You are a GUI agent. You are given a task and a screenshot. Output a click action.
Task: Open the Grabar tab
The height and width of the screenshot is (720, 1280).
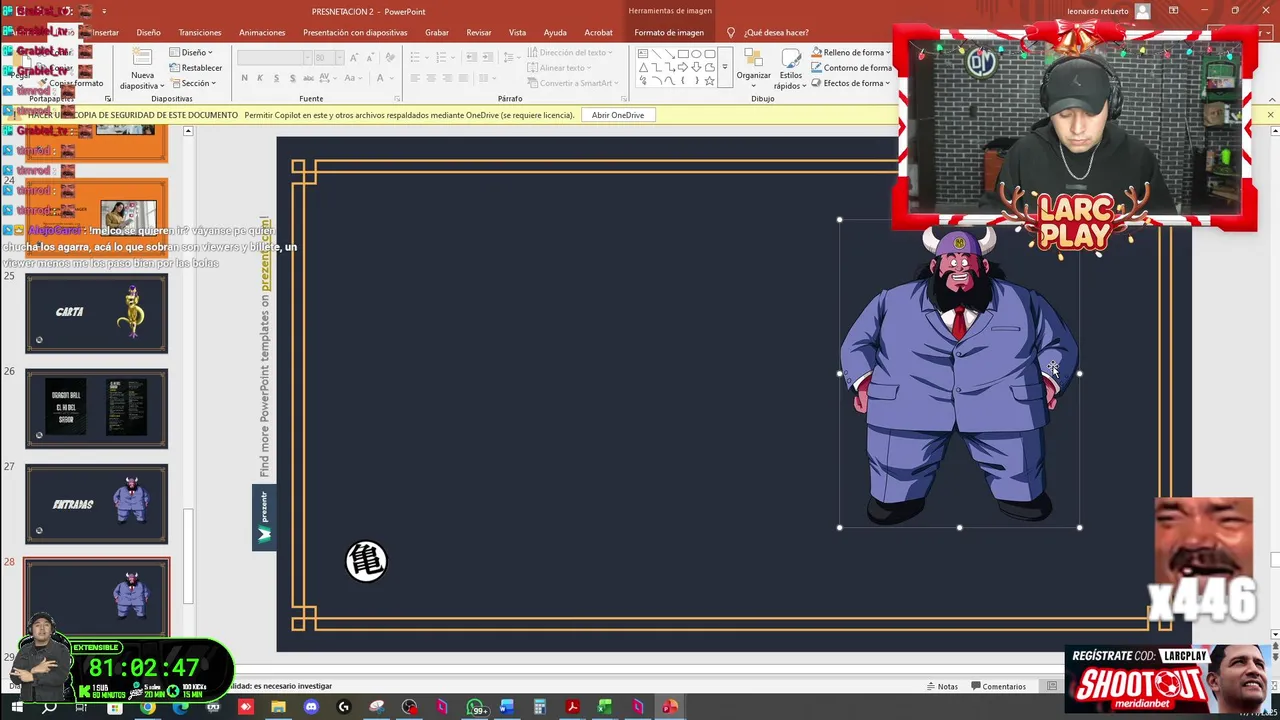click(x=437, y=32)
